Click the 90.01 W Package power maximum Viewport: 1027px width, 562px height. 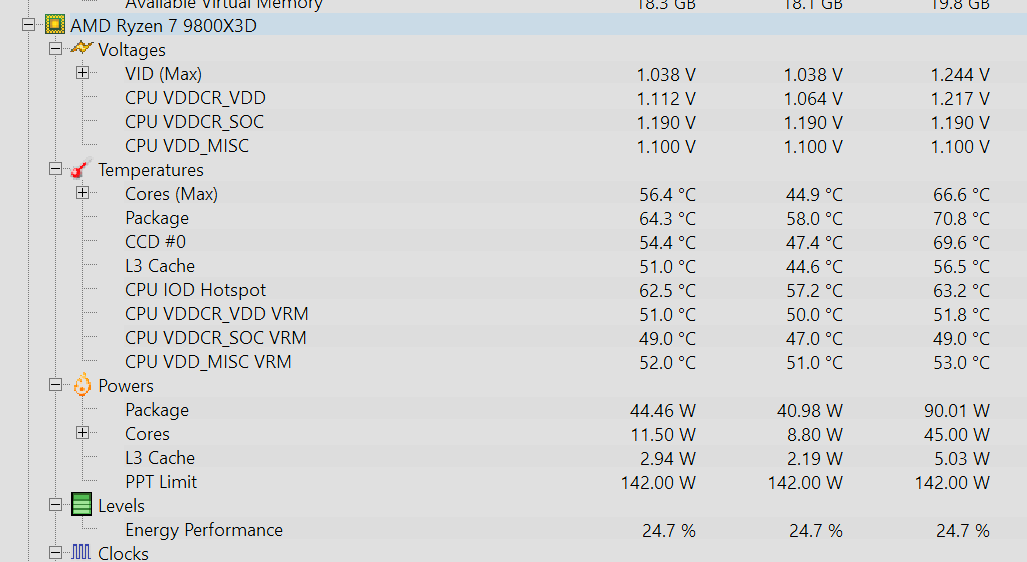pyautogui.click(x=957, y=411)
